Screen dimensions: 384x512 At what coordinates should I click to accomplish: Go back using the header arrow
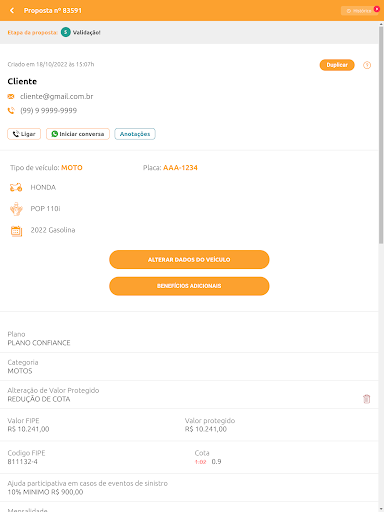tap(12, 11)
